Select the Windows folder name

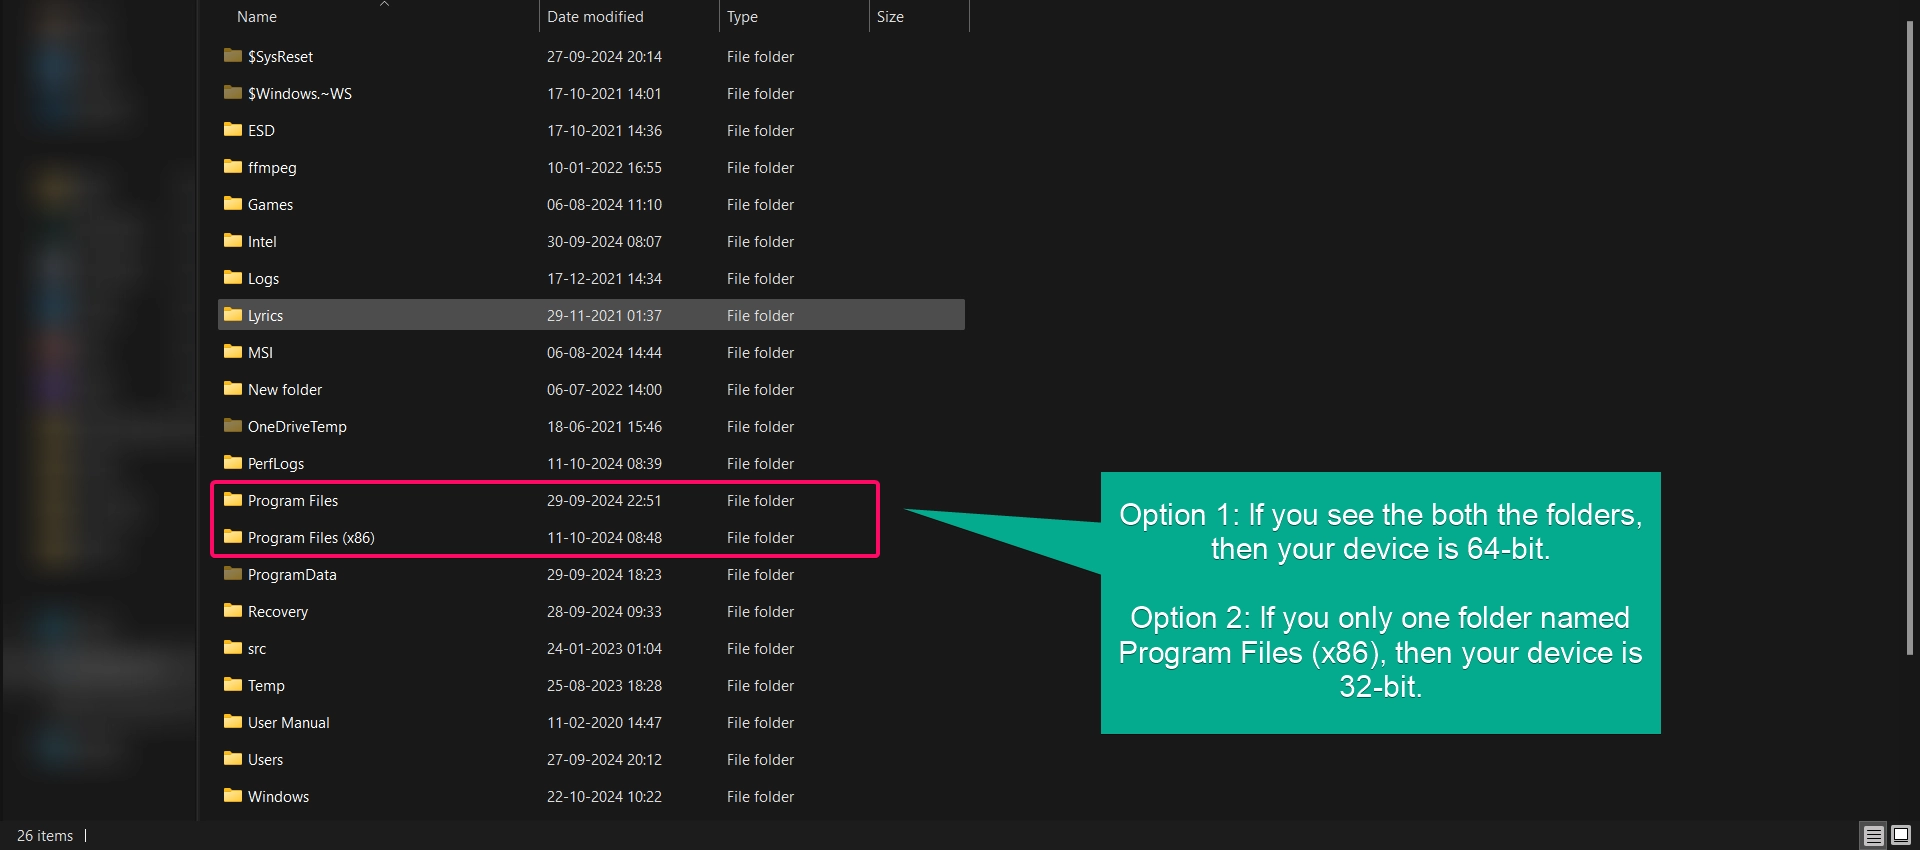click(278, 796)
